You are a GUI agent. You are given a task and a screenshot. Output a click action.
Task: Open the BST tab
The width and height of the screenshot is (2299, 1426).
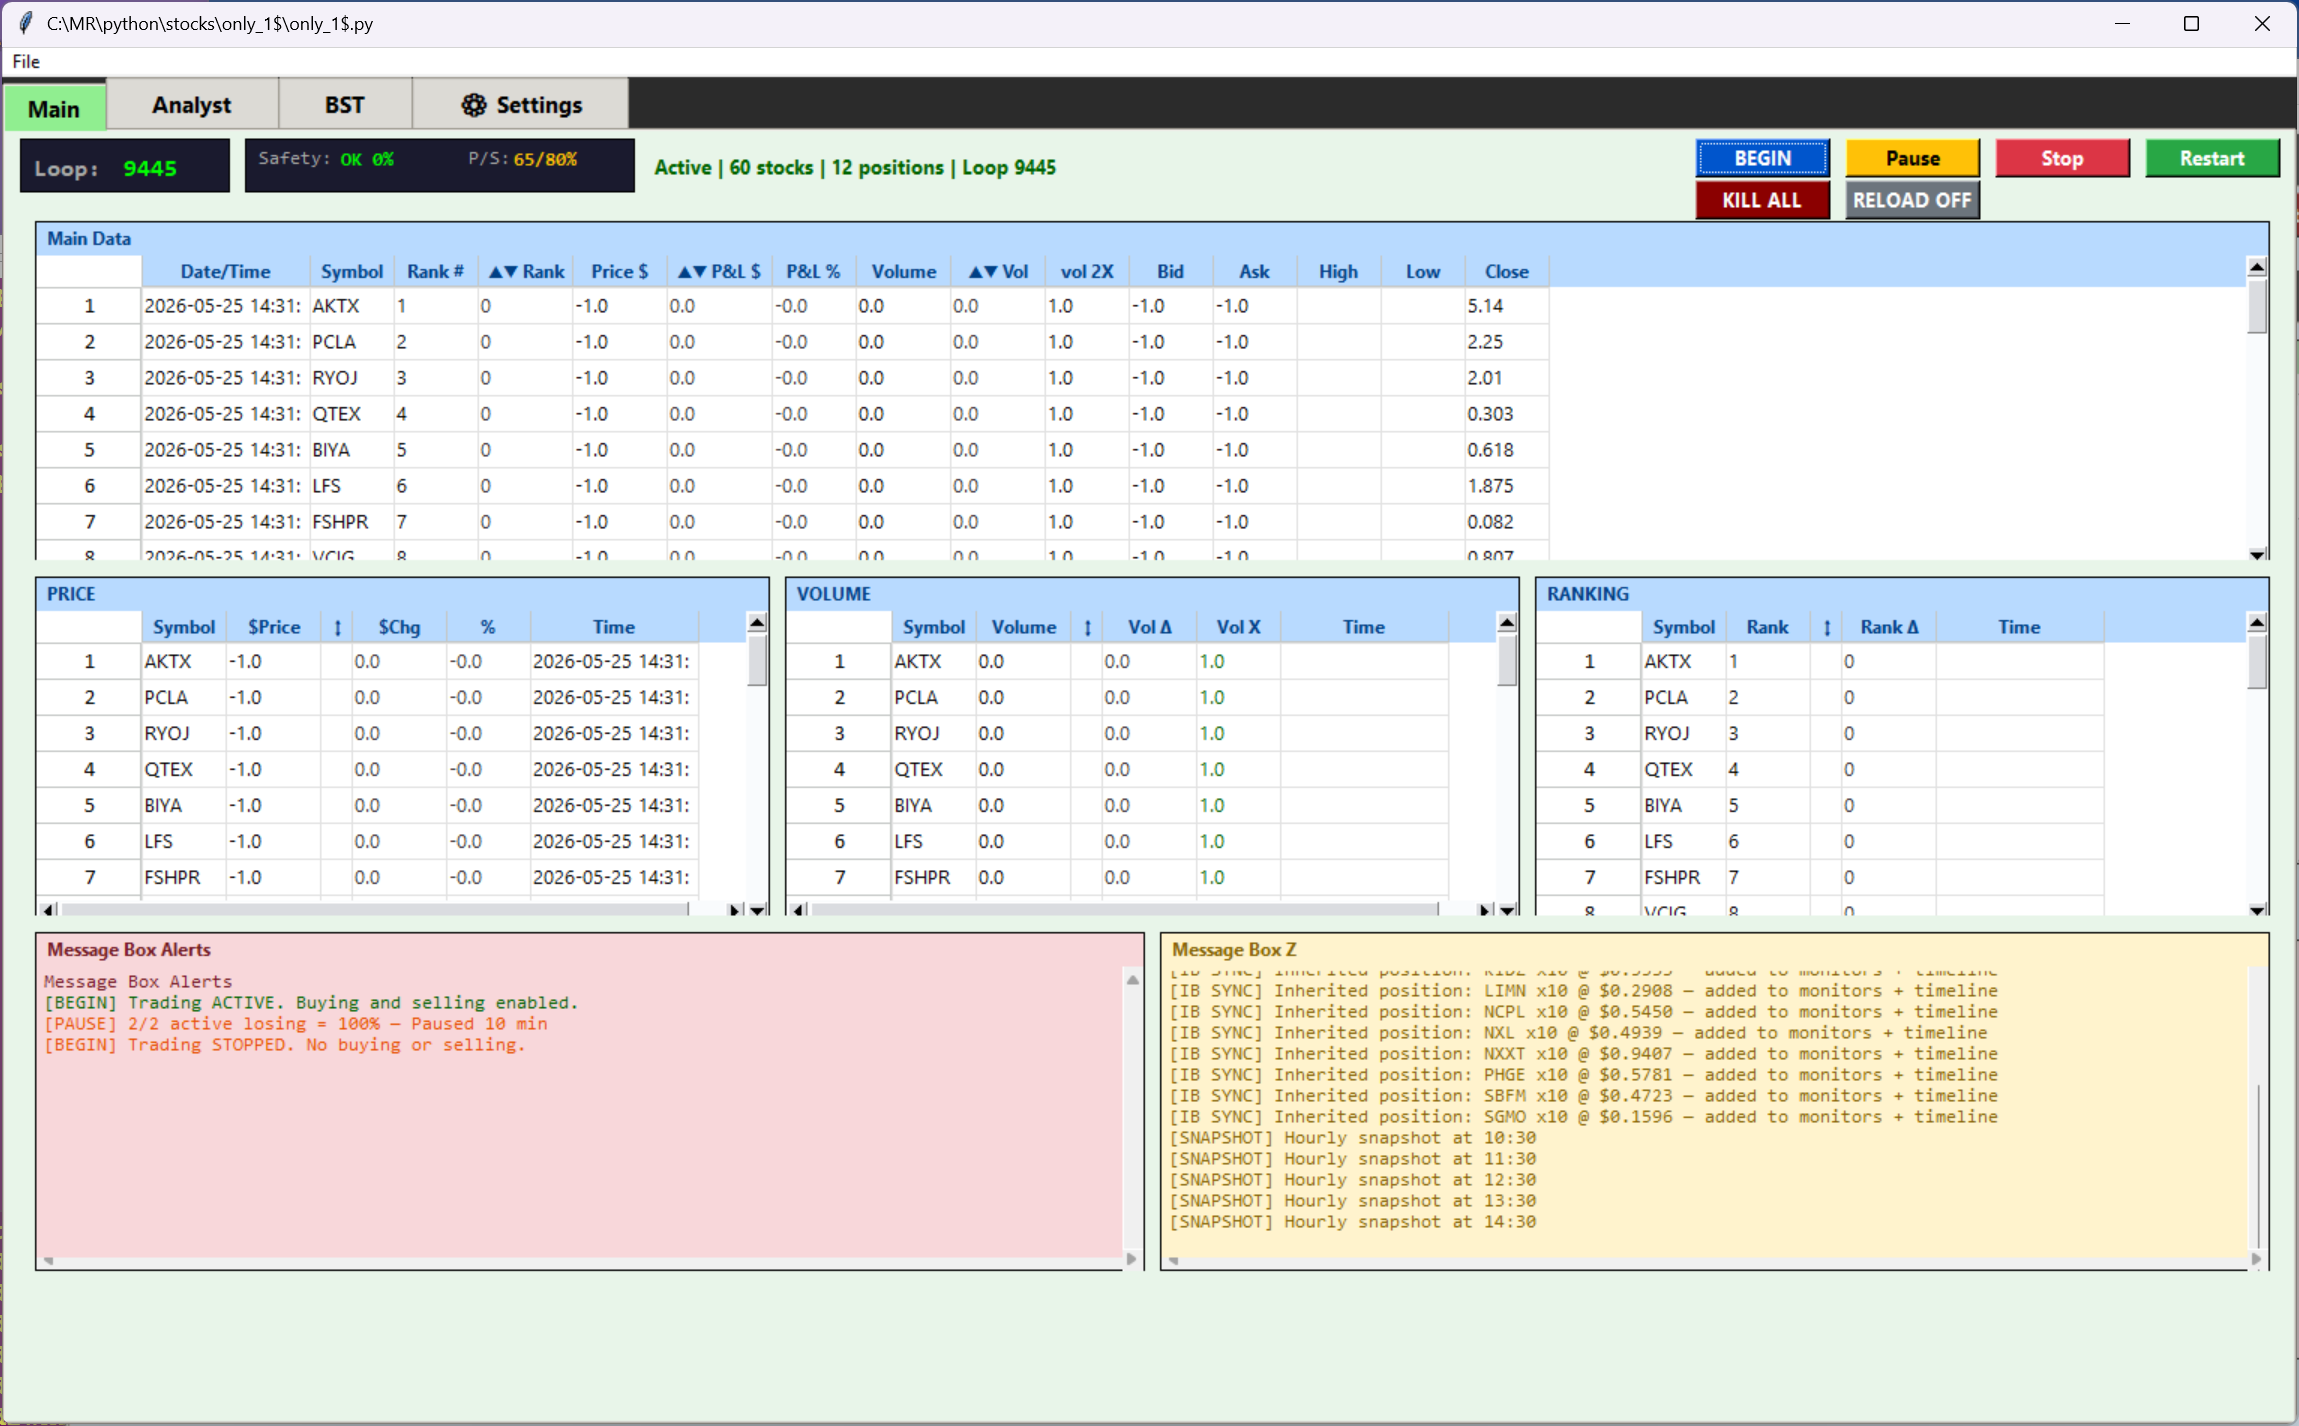pos(344,105)
